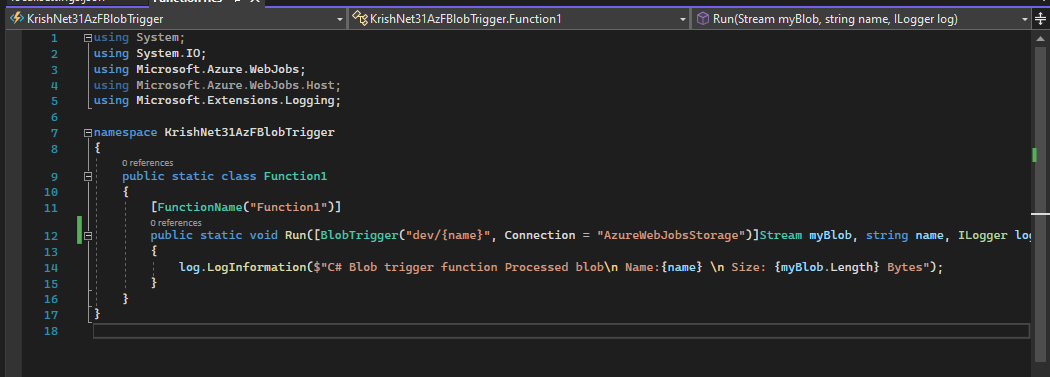This screenshot has width=1050, height=377.
Task: Click 'Microsoft.Extensions.Logging' on line 5
Action: tap(236, 100)
